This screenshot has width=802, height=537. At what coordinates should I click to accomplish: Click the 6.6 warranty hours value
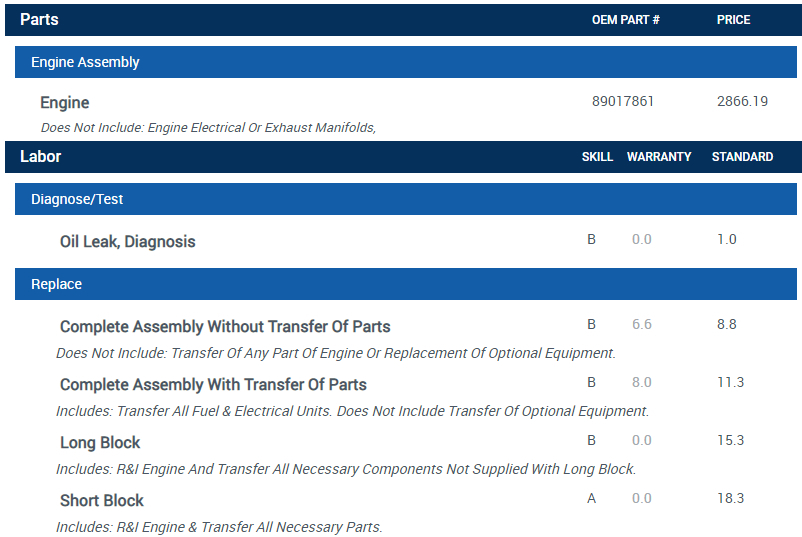[x=642, y=324]
